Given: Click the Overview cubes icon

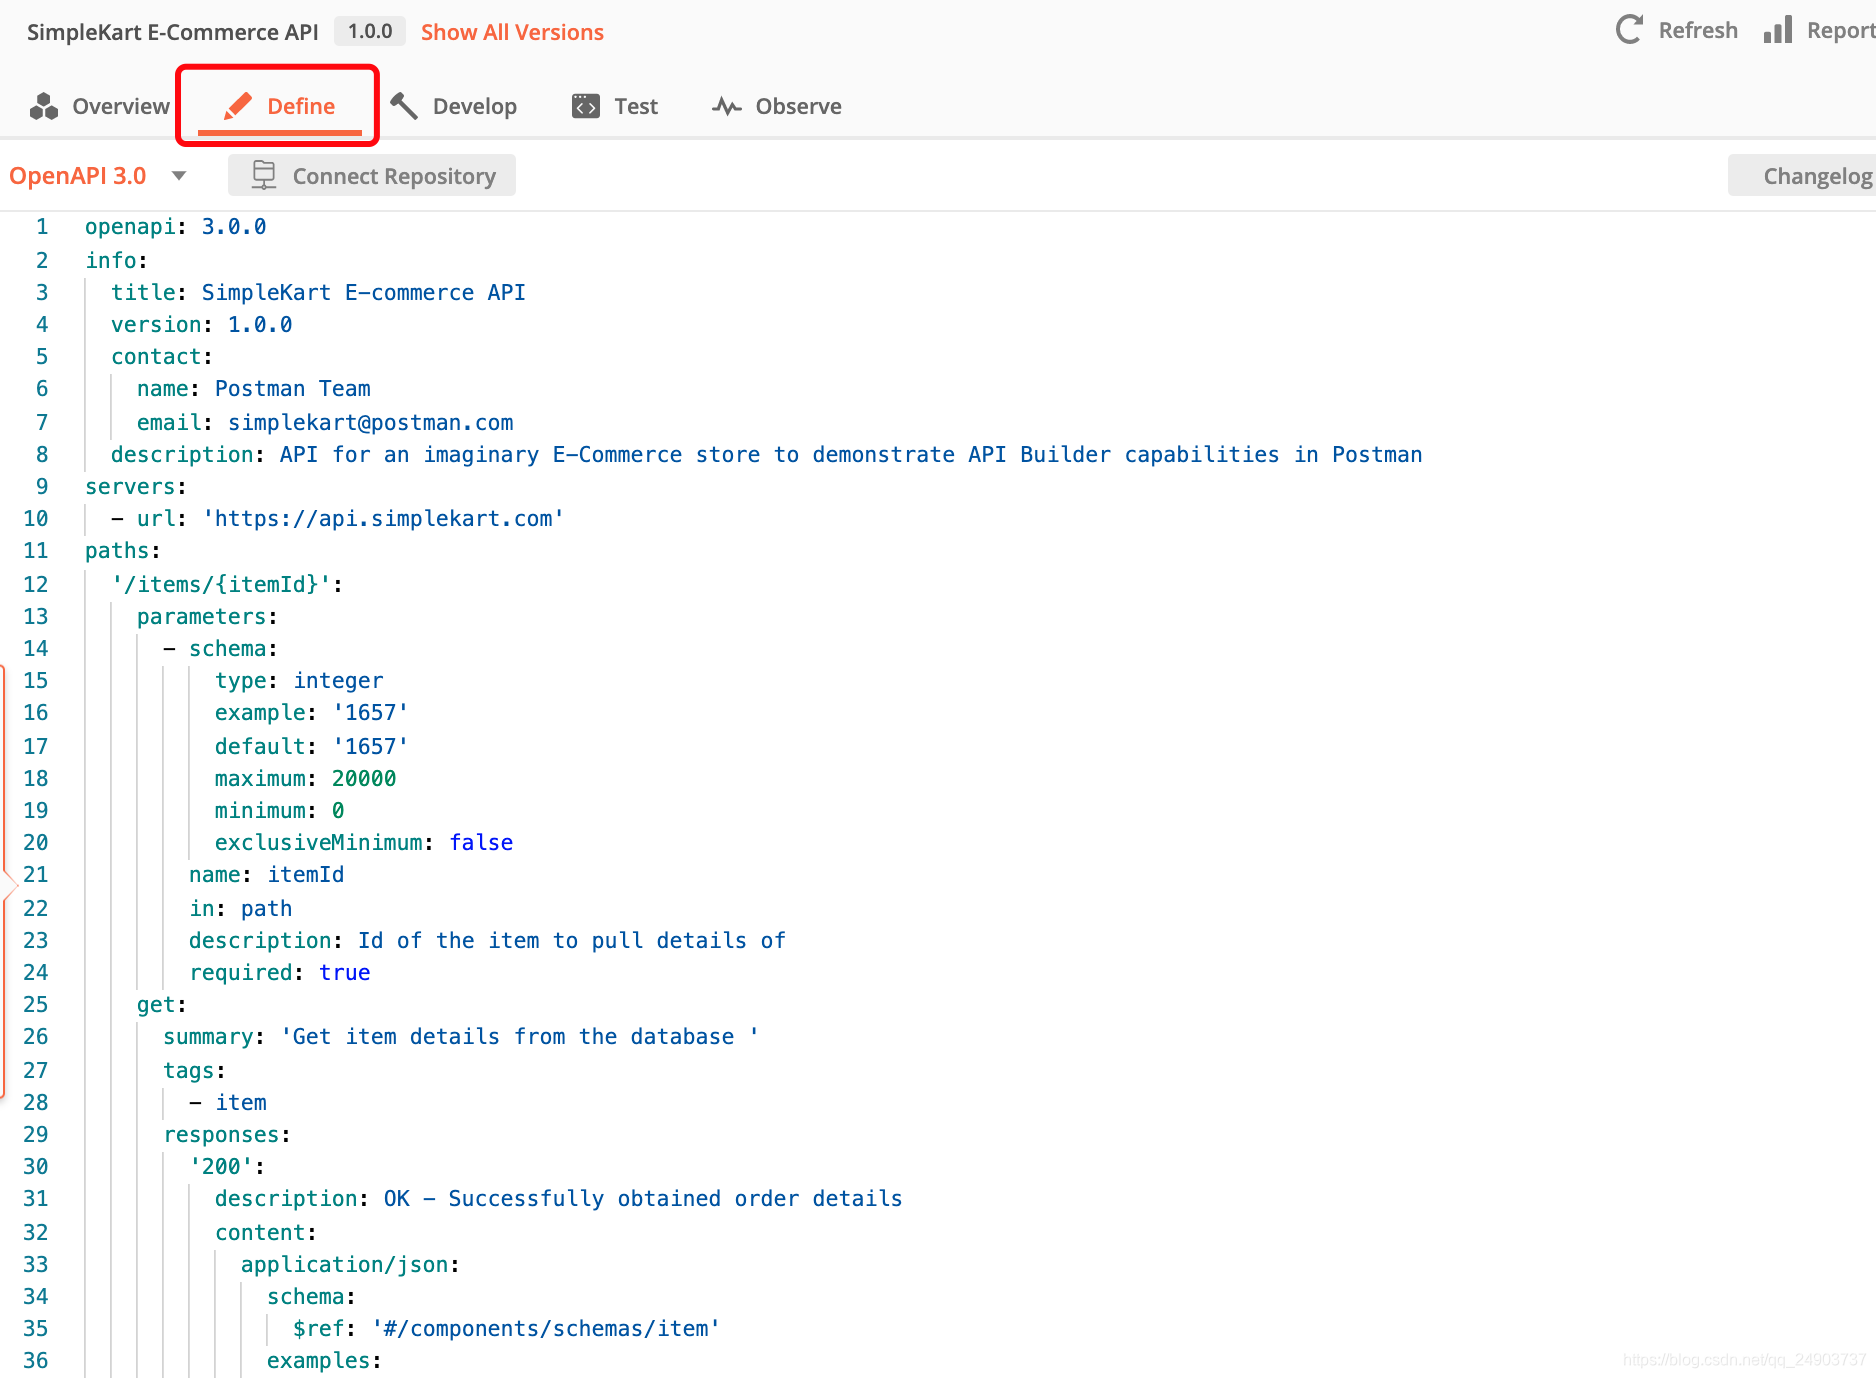Looking at the screenshot, I should pos(44,106).
